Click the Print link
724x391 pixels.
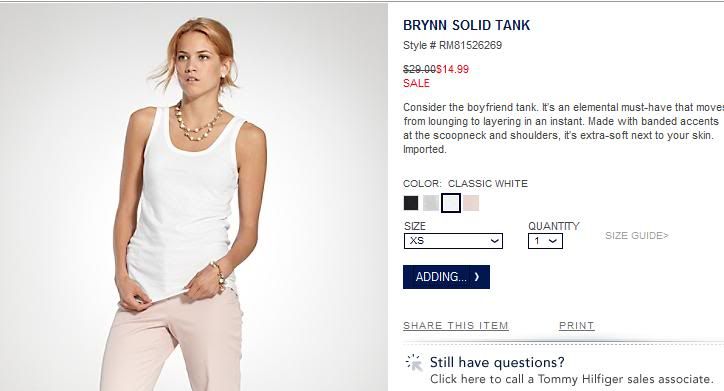pos(576,326)
